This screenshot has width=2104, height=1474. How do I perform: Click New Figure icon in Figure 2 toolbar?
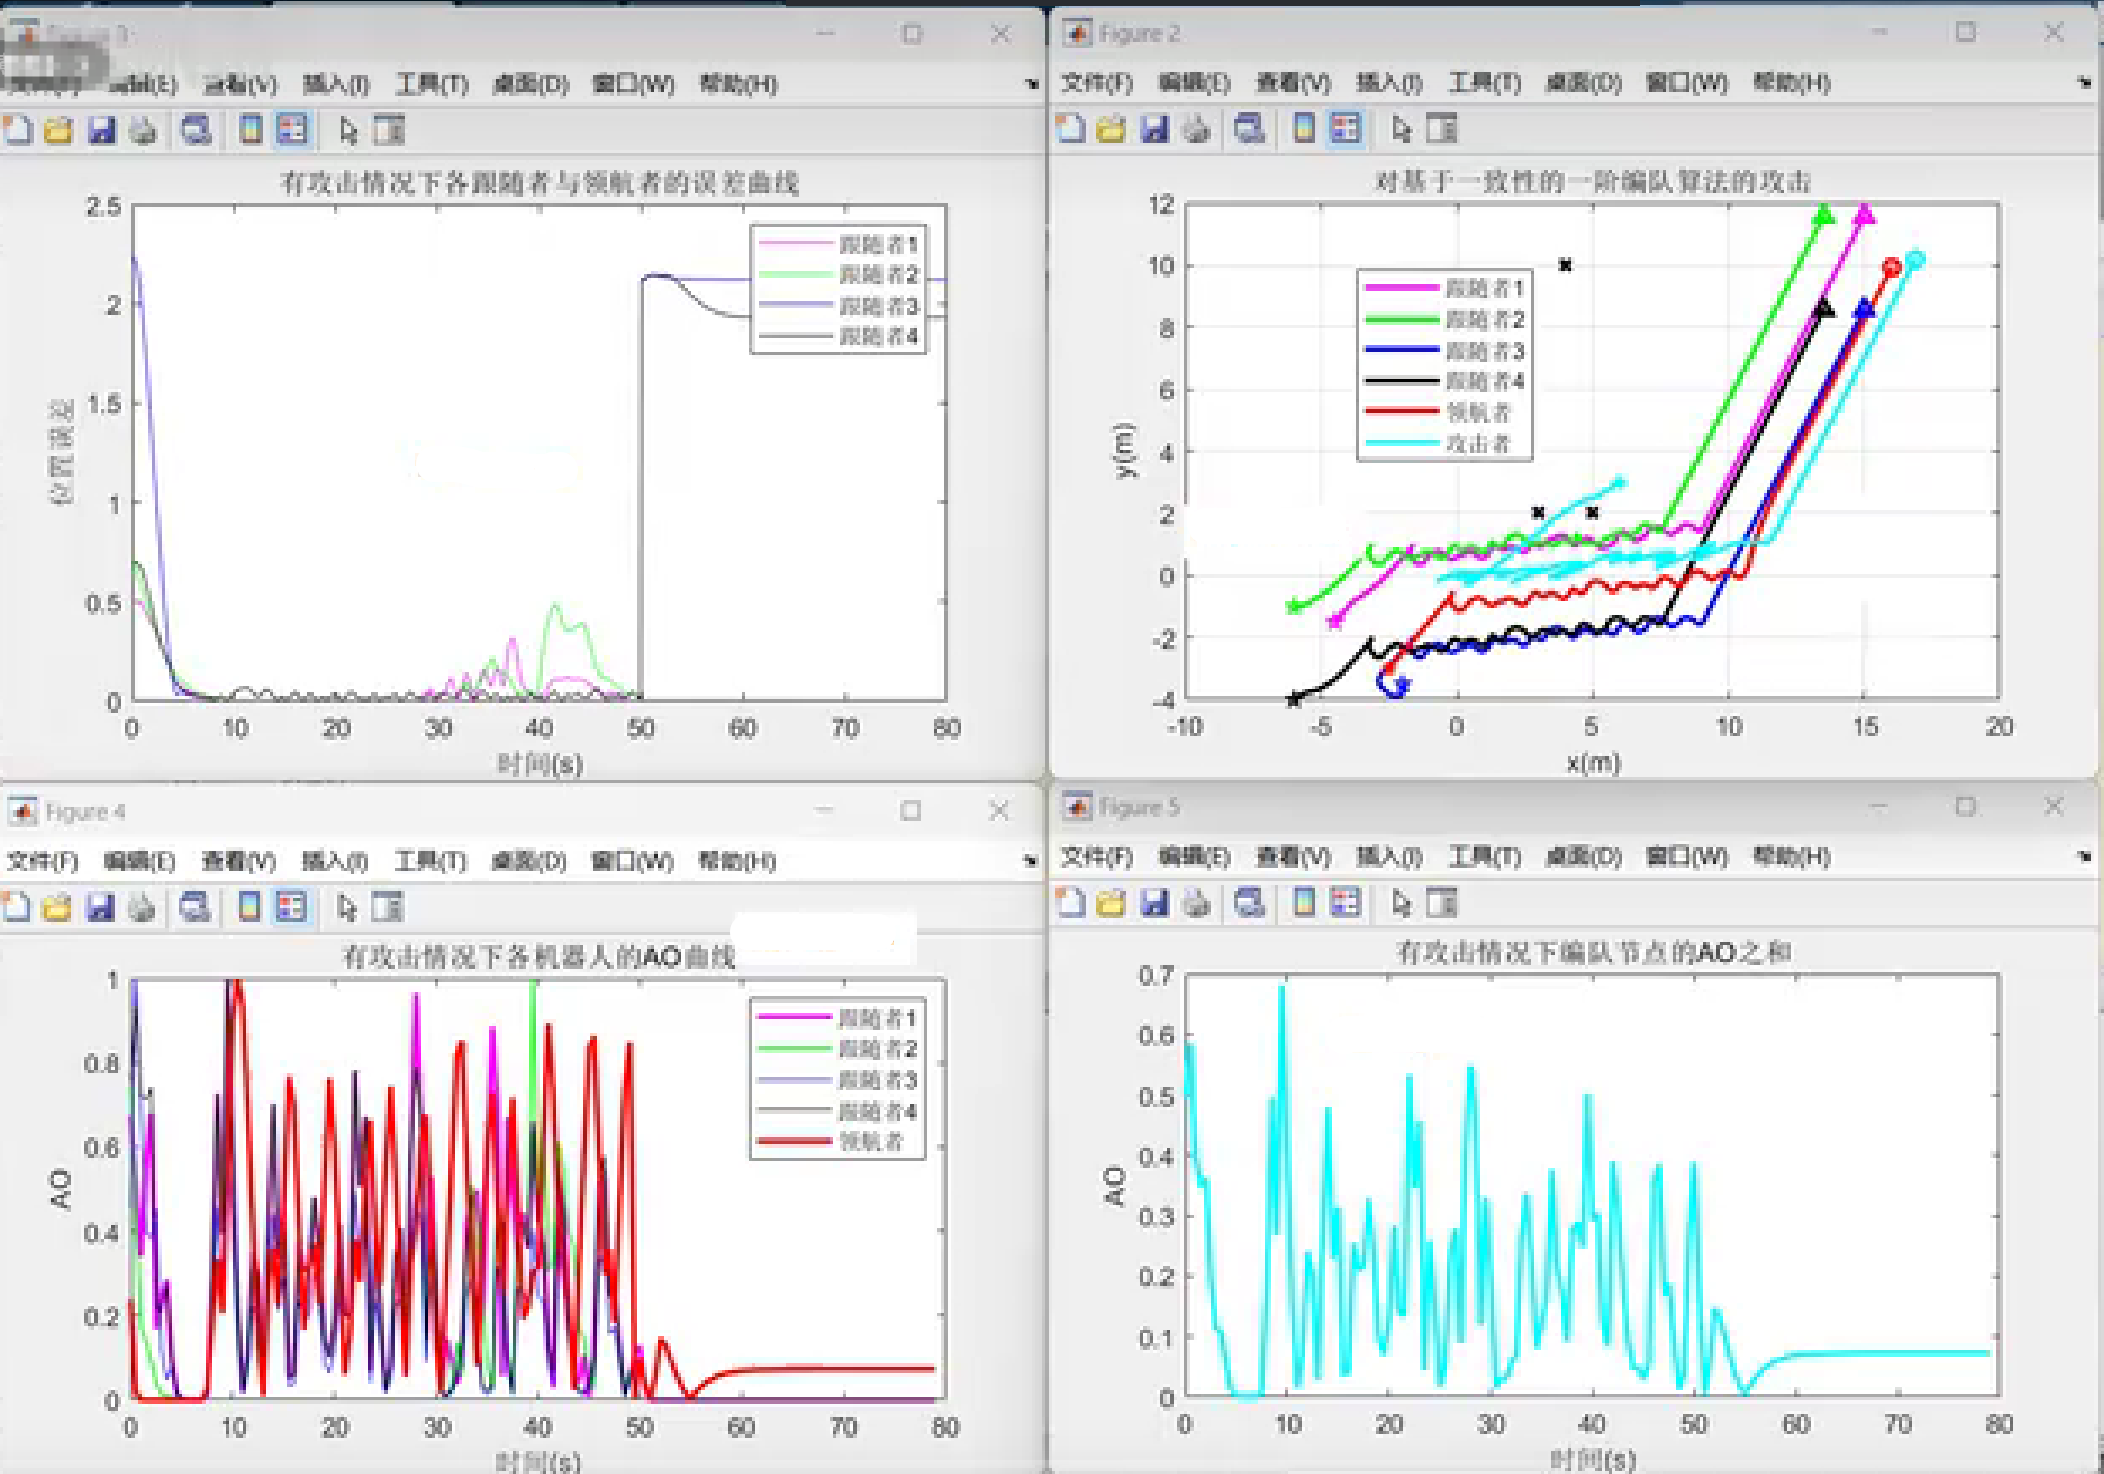coord(1070,129)
